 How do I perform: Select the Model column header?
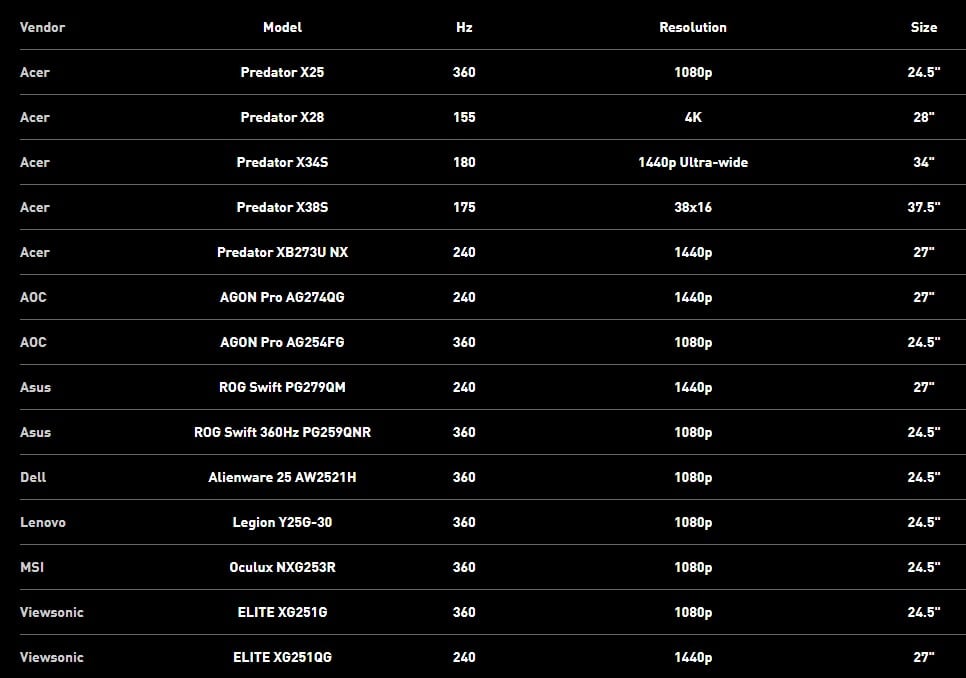[282, 27]
